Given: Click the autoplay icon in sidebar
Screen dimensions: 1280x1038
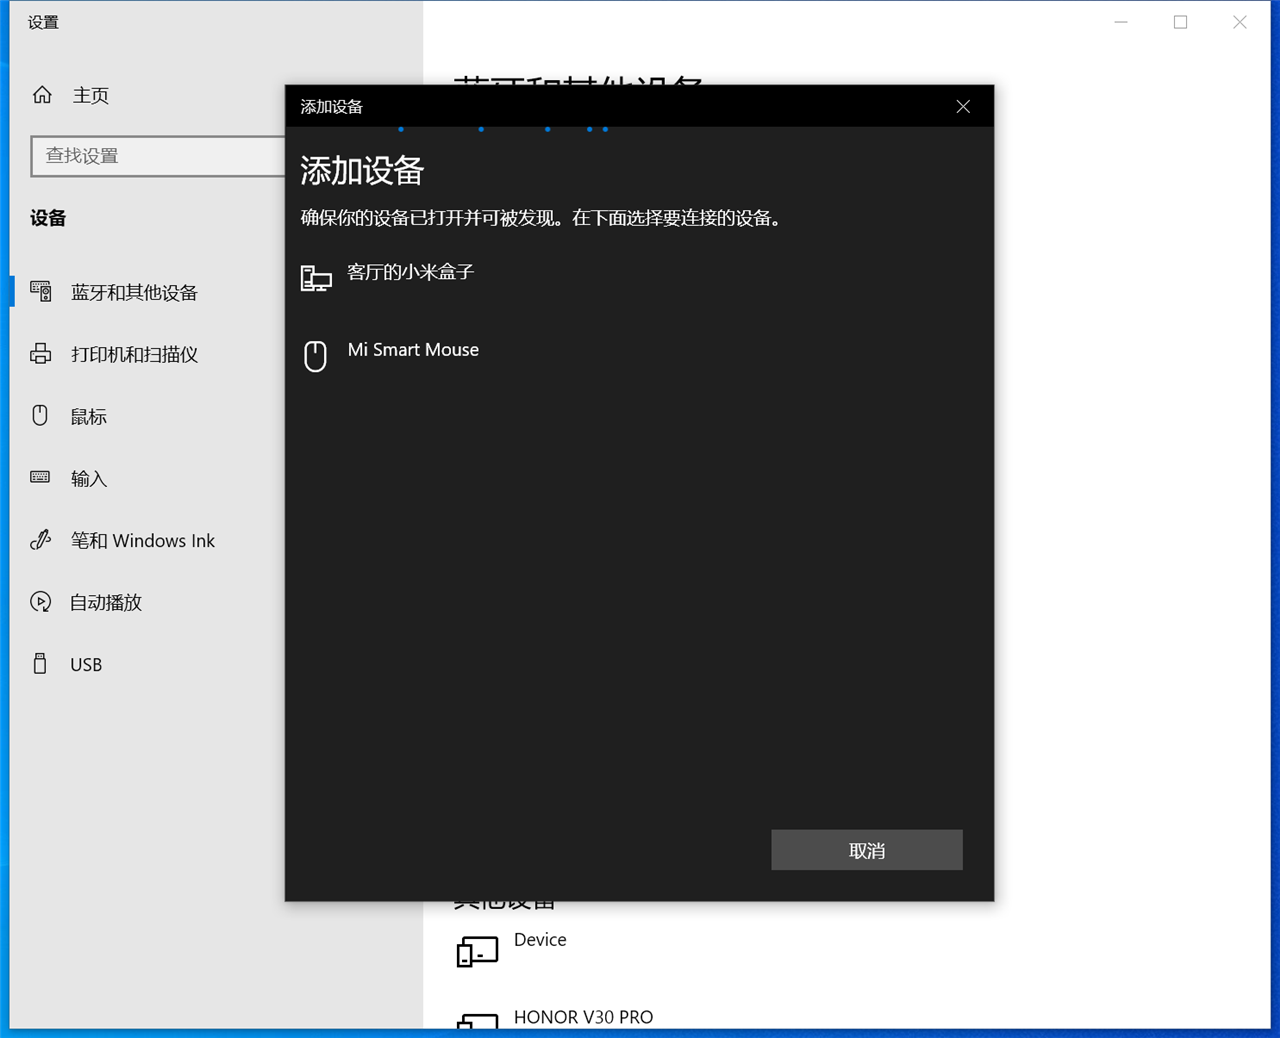Looking at the screenshot, I should click(41, 602).
